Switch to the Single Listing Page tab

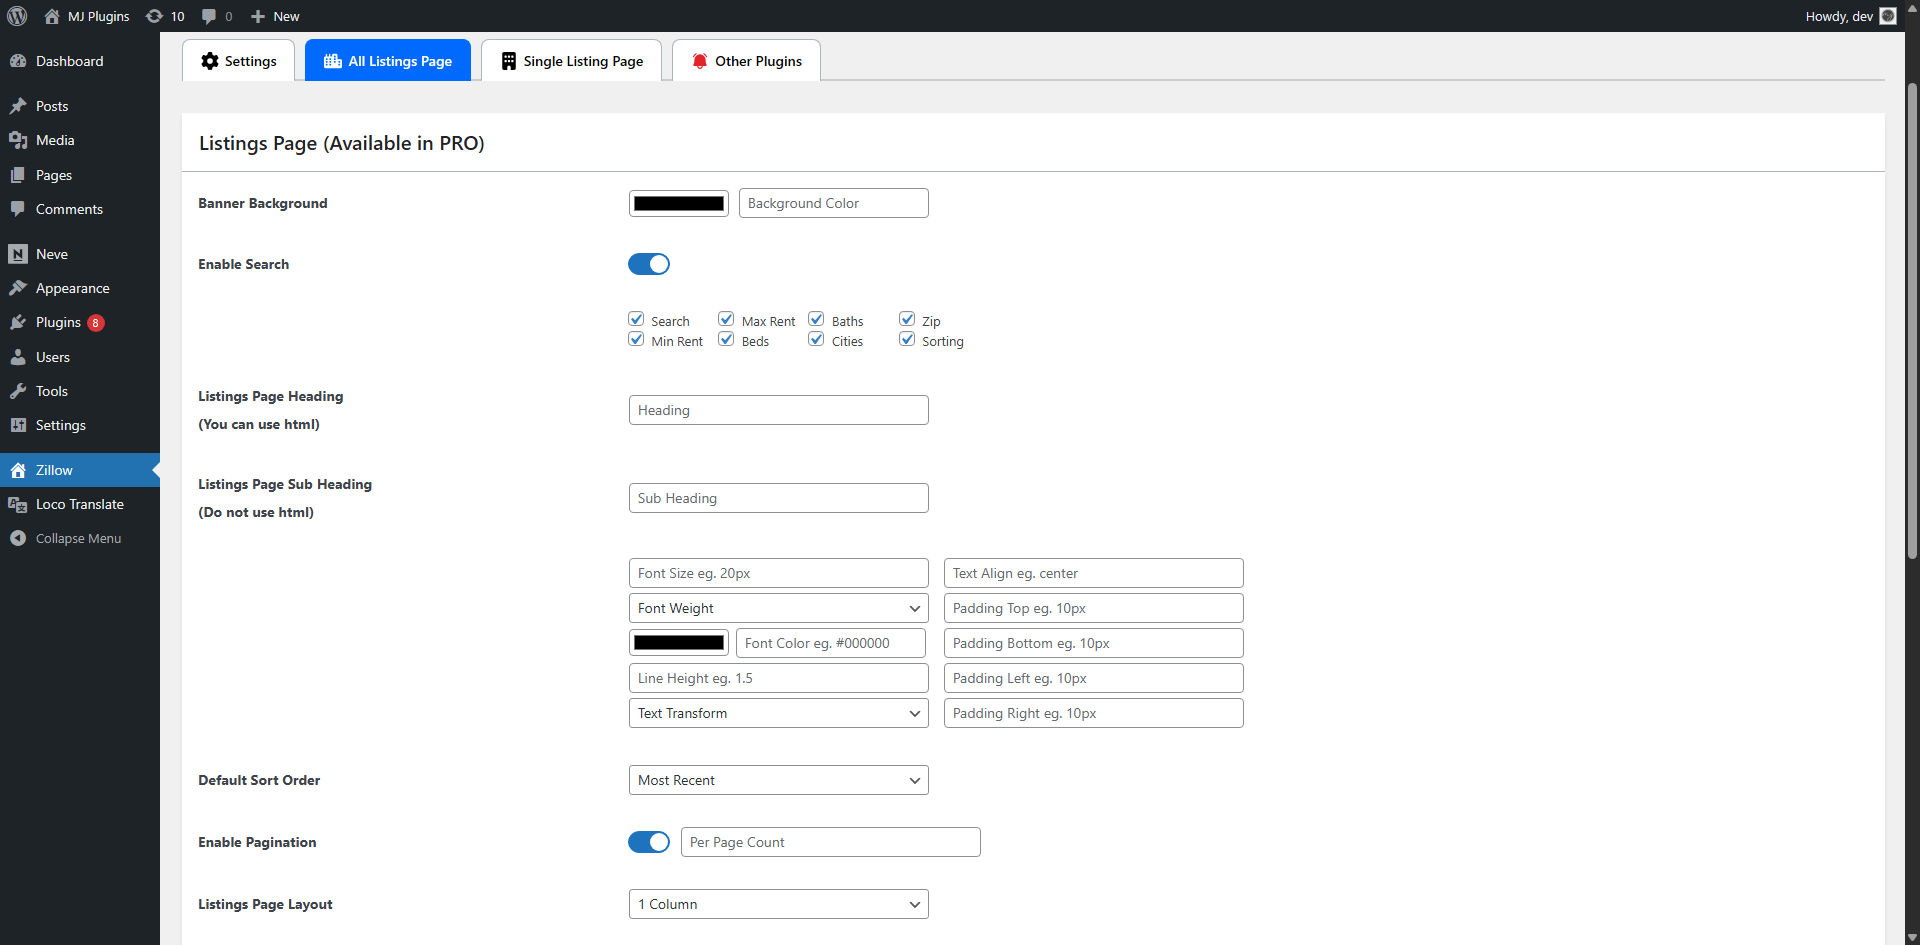pos(571,61)
